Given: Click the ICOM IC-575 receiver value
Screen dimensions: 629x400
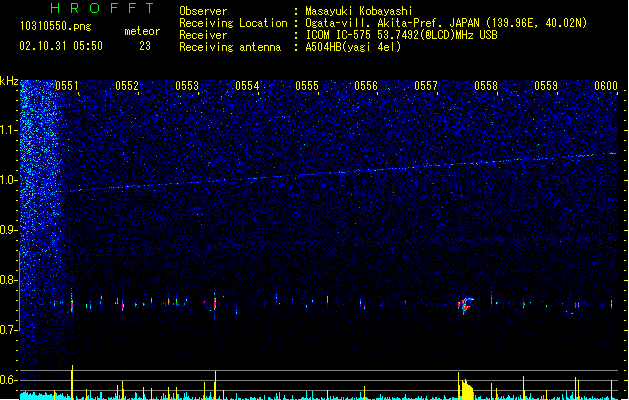Looking at the screenshot, I should click(x=401, y=35).
